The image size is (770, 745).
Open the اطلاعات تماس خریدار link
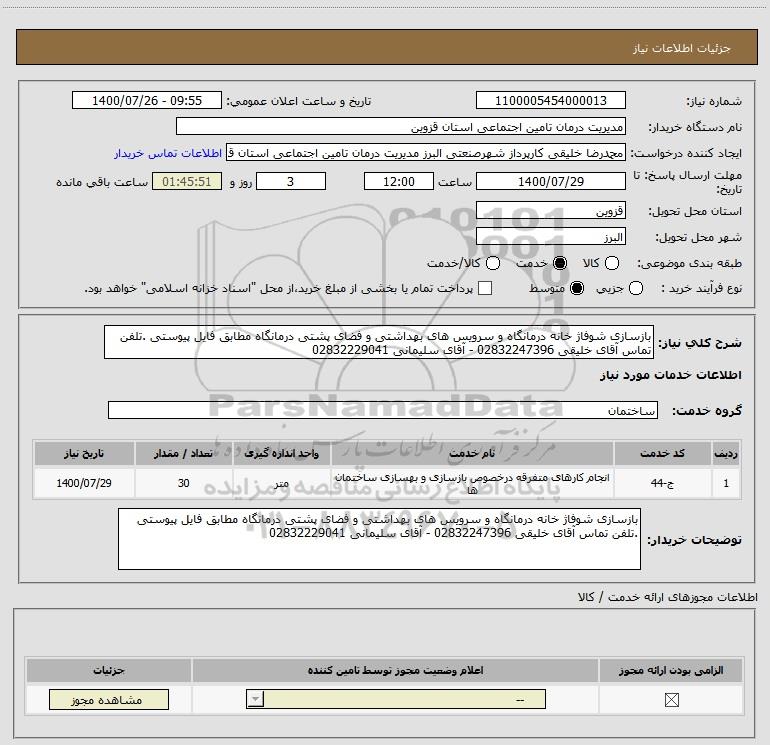pos(168,153)
